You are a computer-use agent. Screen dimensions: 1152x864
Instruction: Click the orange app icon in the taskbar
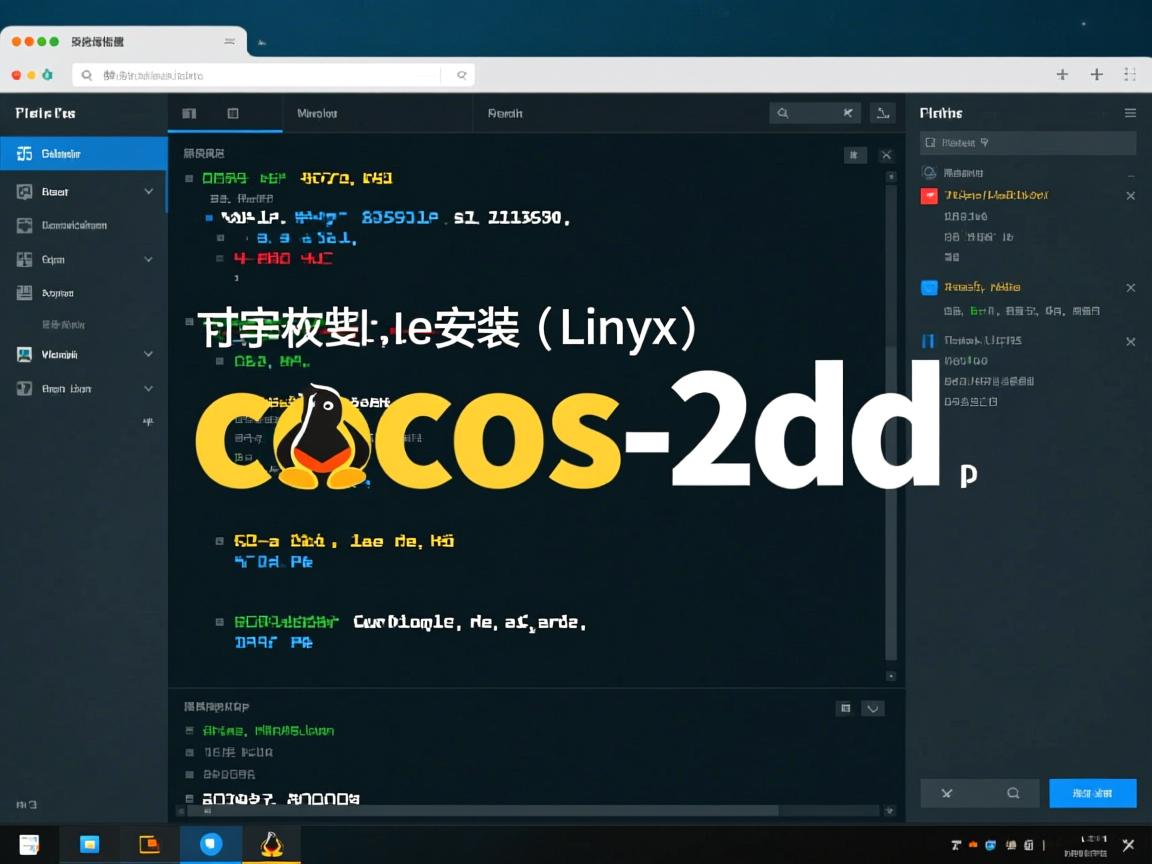pyautogui.click(x=149, y=844)
